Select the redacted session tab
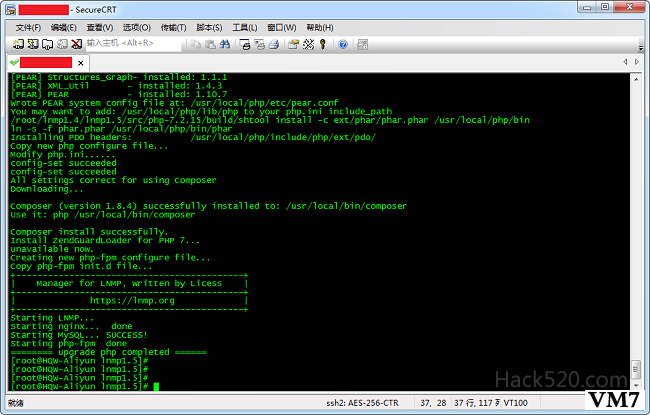This screenshot has height=415, width=650. point(46,63)
